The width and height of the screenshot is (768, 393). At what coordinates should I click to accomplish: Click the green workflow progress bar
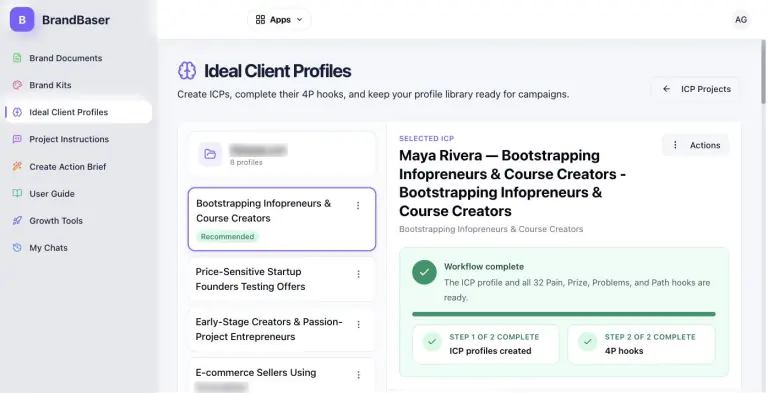click(564, 314)
